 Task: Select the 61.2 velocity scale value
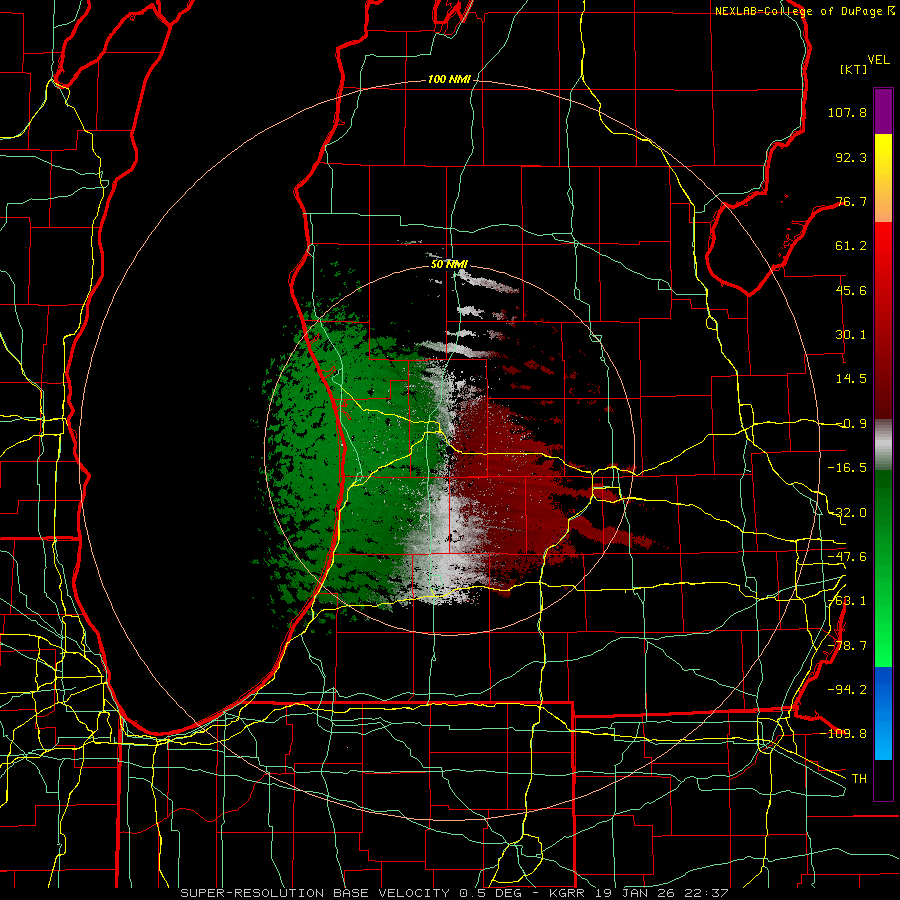tap(851, 246)
